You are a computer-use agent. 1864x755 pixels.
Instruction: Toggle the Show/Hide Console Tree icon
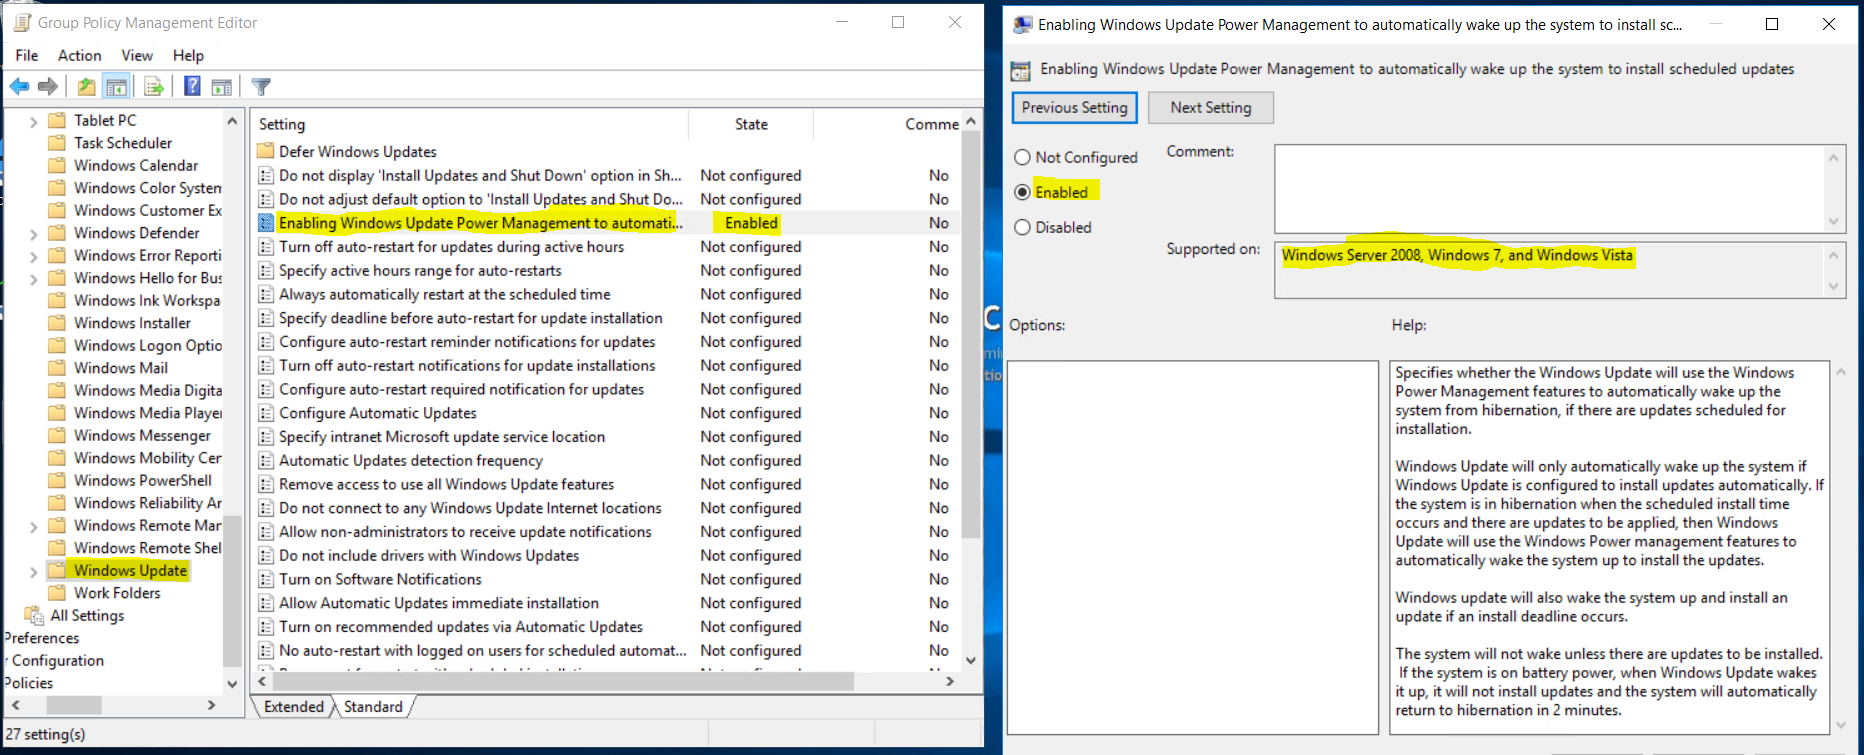point(116,87)
